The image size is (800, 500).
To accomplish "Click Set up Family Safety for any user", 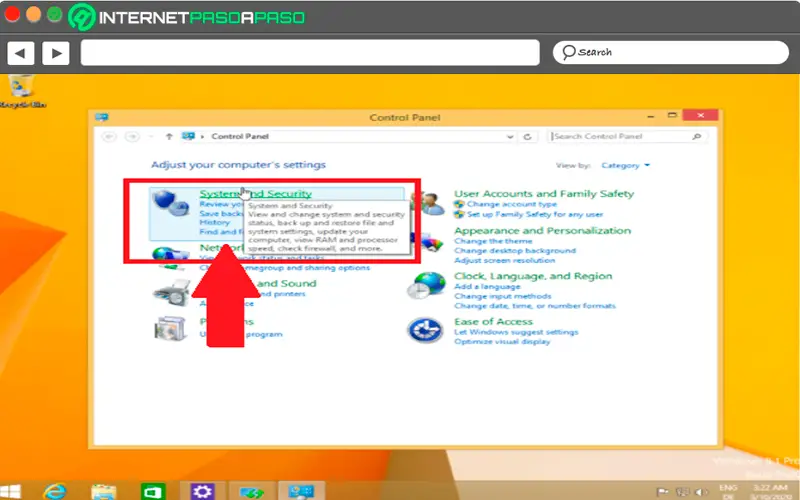I will (x=535, y=214).
